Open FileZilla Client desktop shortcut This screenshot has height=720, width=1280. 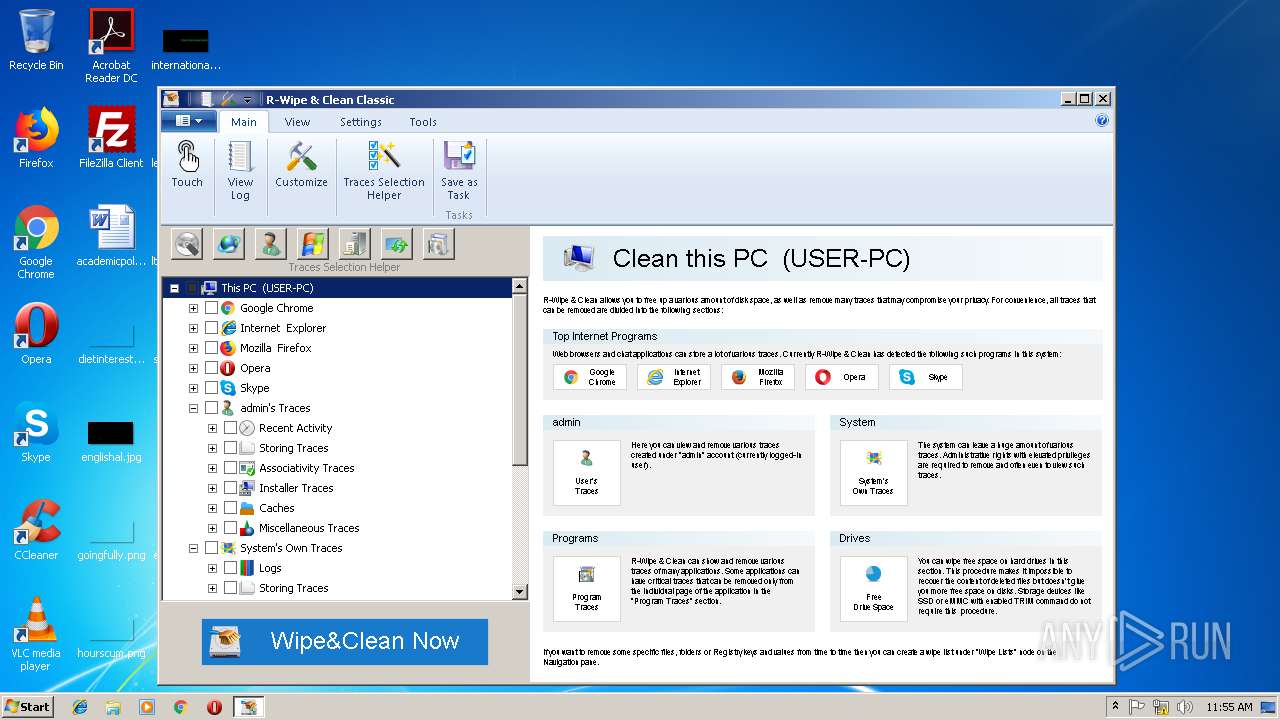click(x=112, y=138)
